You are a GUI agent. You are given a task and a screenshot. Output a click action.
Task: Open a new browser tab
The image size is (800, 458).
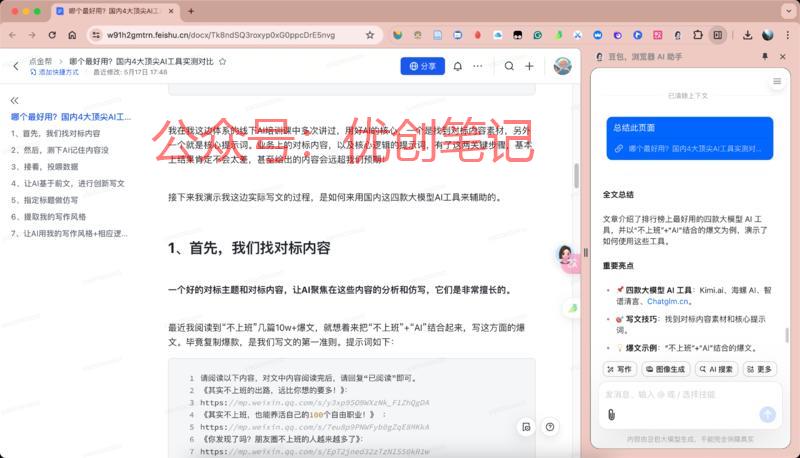tap(191, 11)
